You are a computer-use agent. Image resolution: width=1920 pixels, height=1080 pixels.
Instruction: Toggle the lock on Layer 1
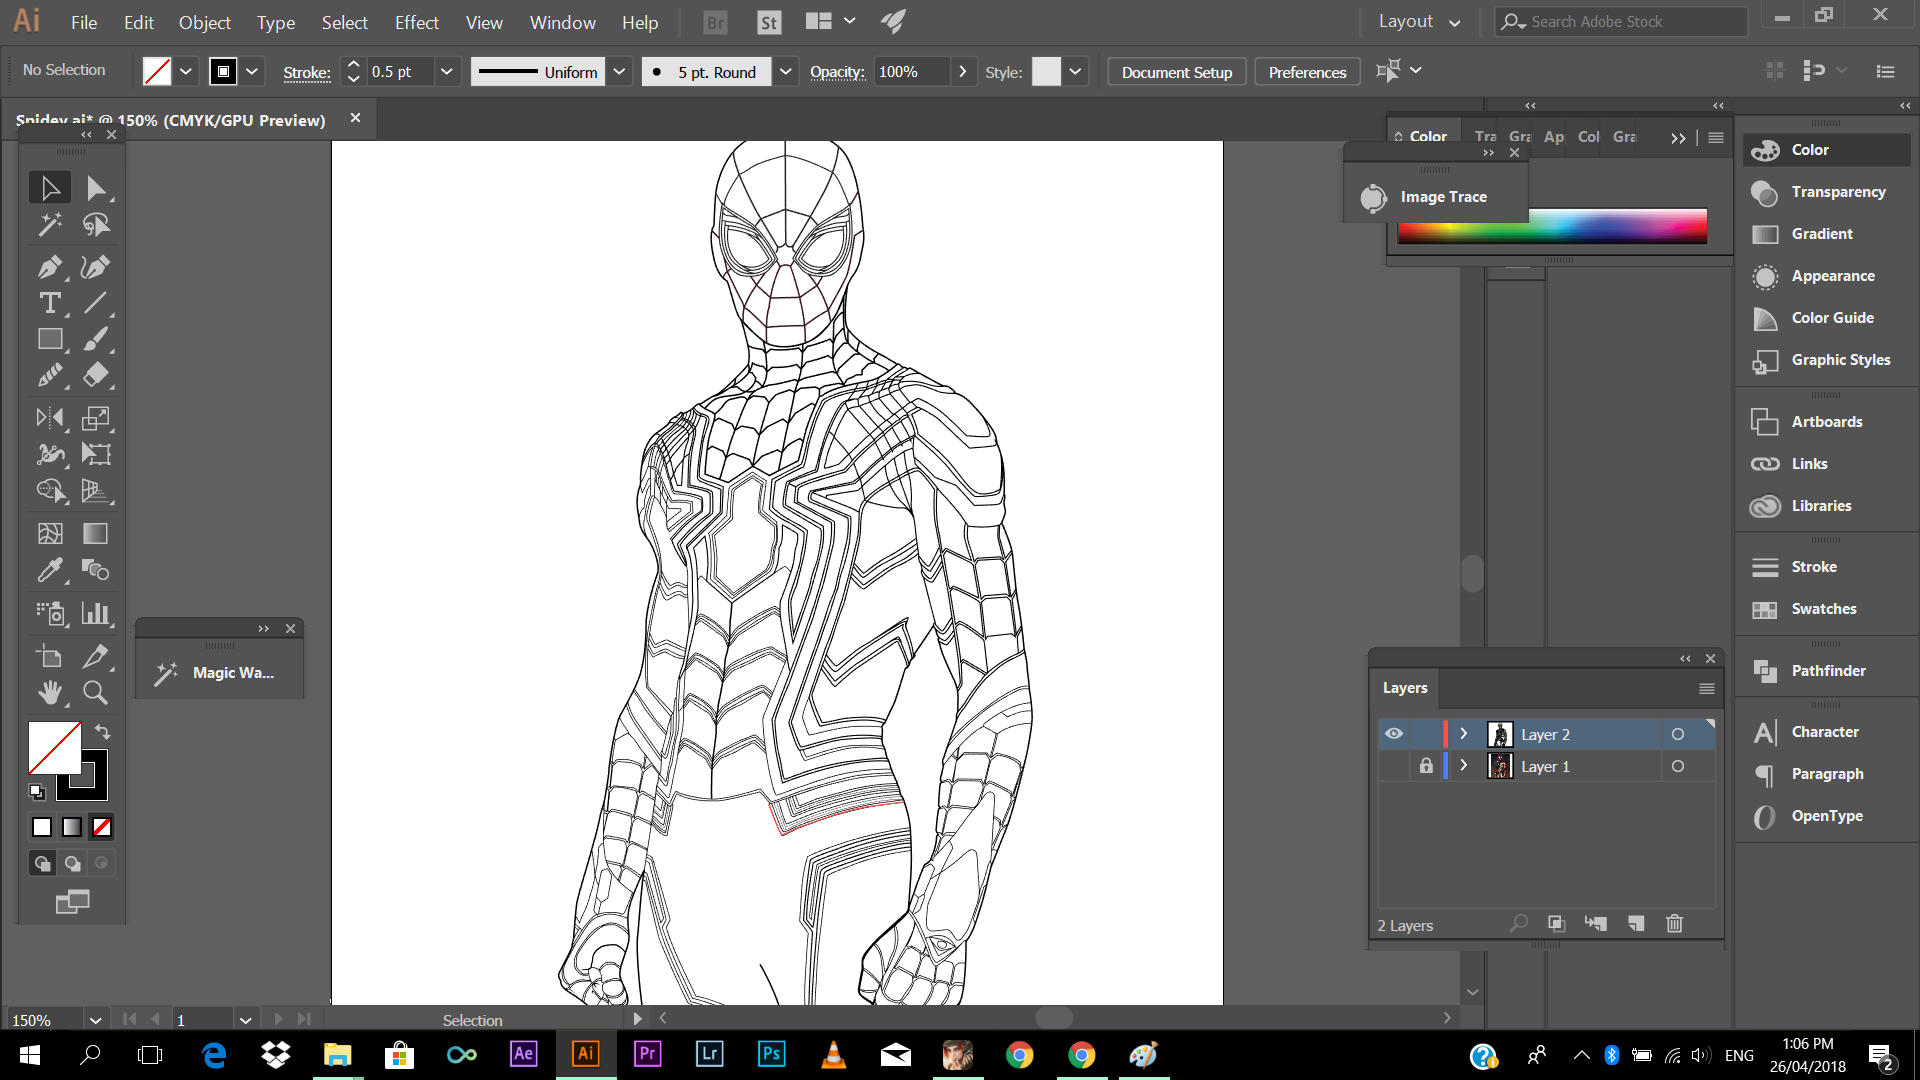pyautogui.click(x=1426, y=766)
